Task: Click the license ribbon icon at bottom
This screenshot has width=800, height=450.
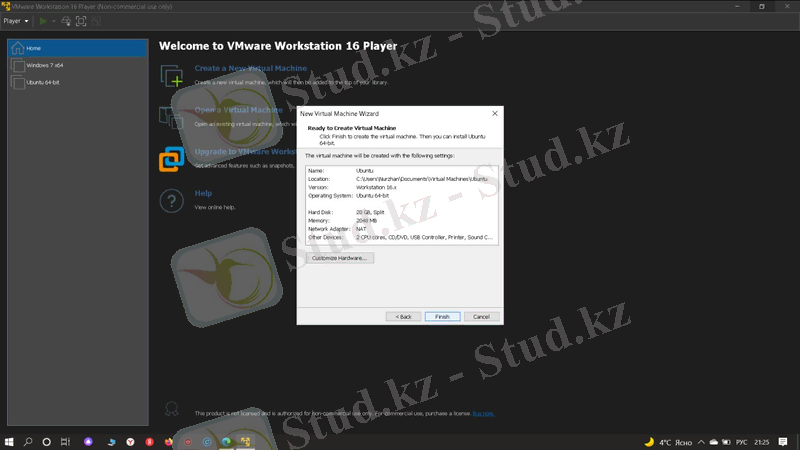Action: click(x=171, y=408)
